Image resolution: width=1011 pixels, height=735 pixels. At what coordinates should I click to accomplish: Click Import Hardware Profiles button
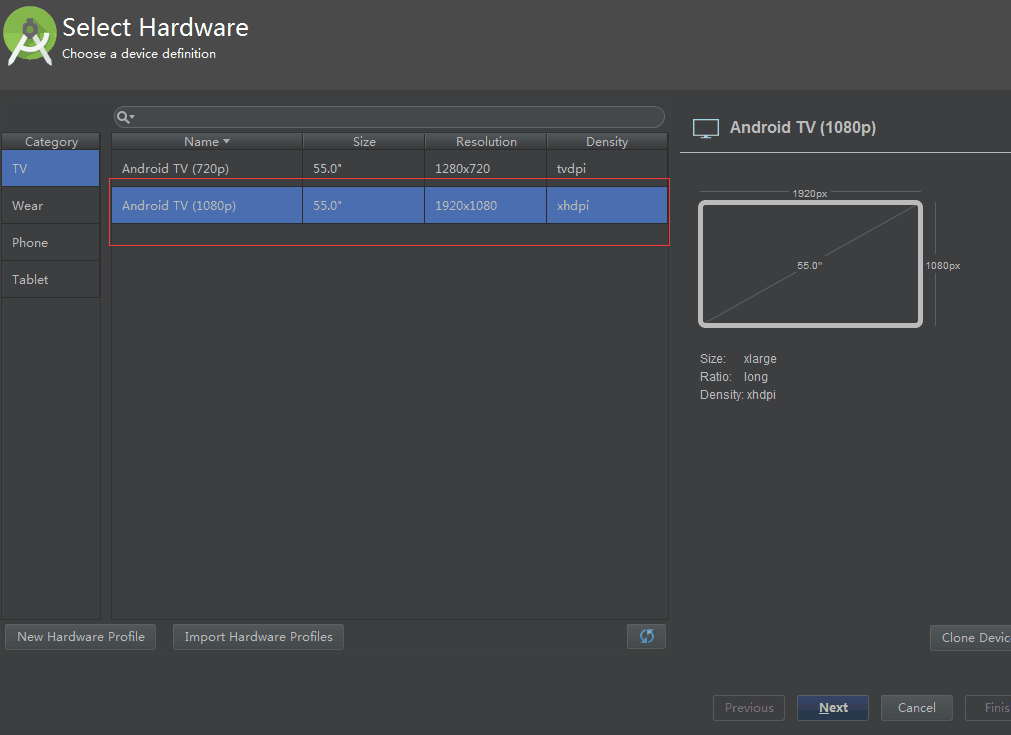258,637
